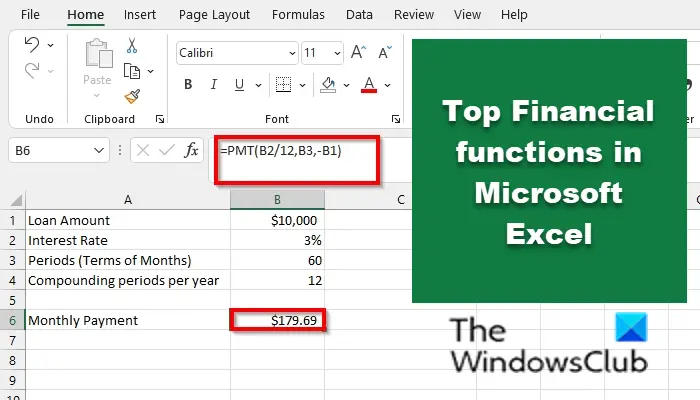This screenshot has height=400, width=700.
Task: Decrease font size with small A icon
Action: [384, 52]
